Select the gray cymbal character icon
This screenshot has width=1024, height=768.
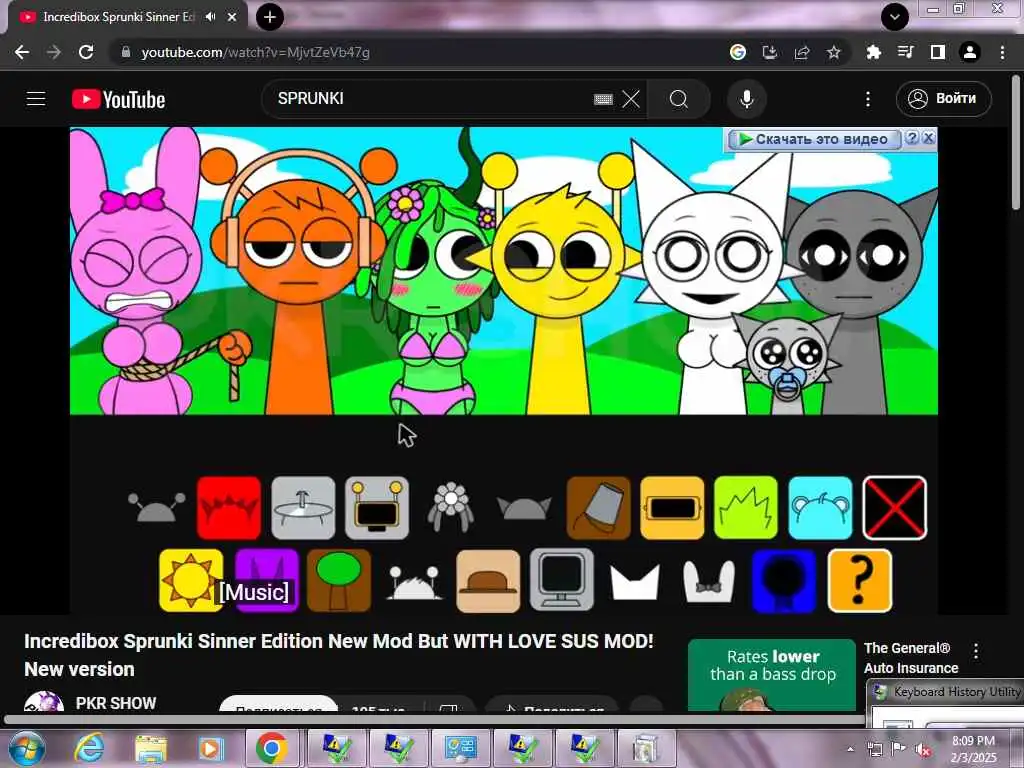coord(303,508)
